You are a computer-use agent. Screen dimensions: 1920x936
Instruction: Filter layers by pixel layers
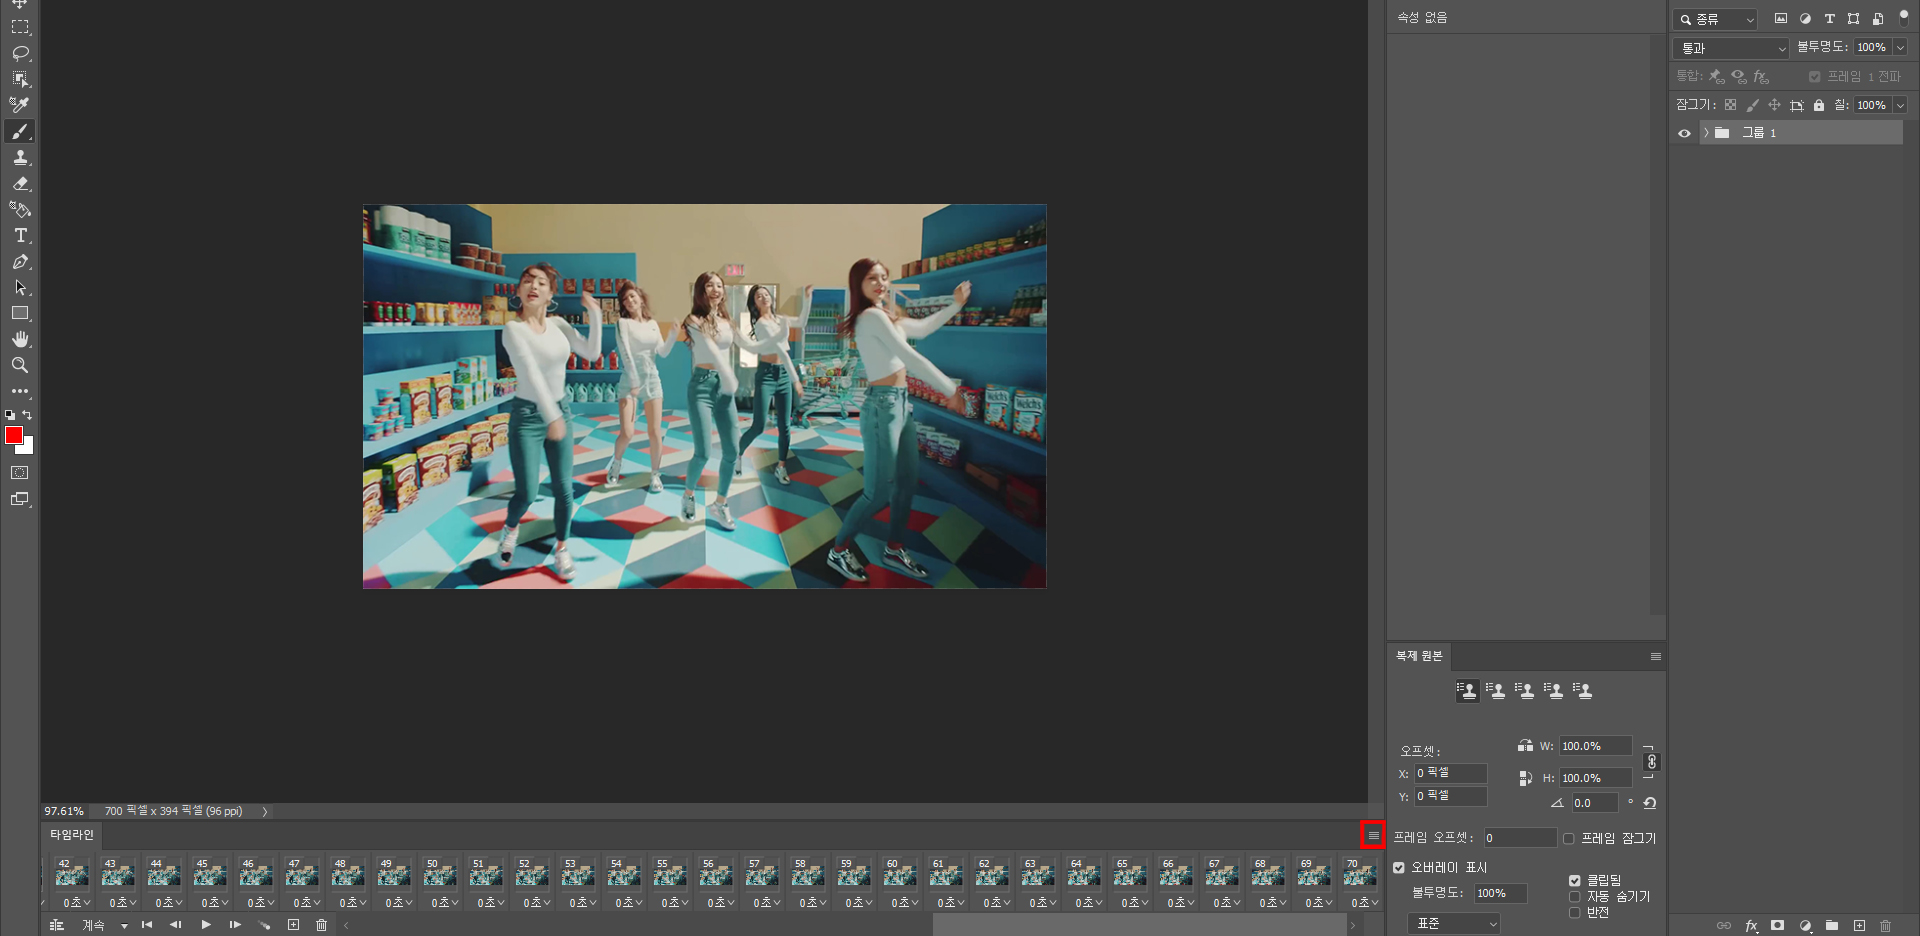[x=1781, y=19]
